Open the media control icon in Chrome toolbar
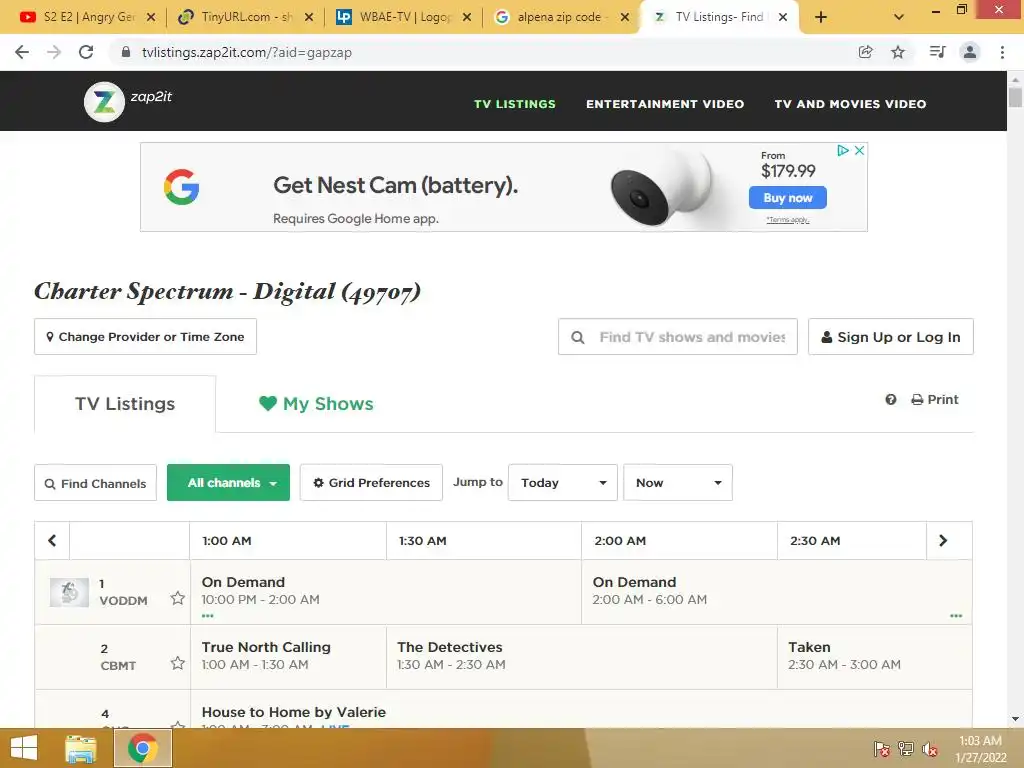Image resolution: width=1024 pixels, height=768 pixels. point(937,52)
